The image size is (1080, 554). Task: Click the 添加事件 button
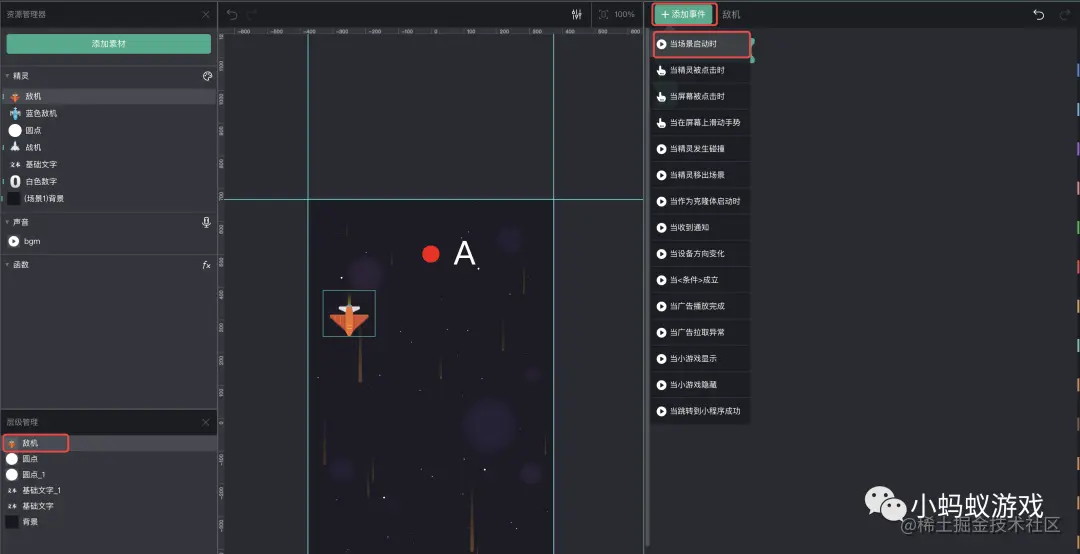[684, 14]
